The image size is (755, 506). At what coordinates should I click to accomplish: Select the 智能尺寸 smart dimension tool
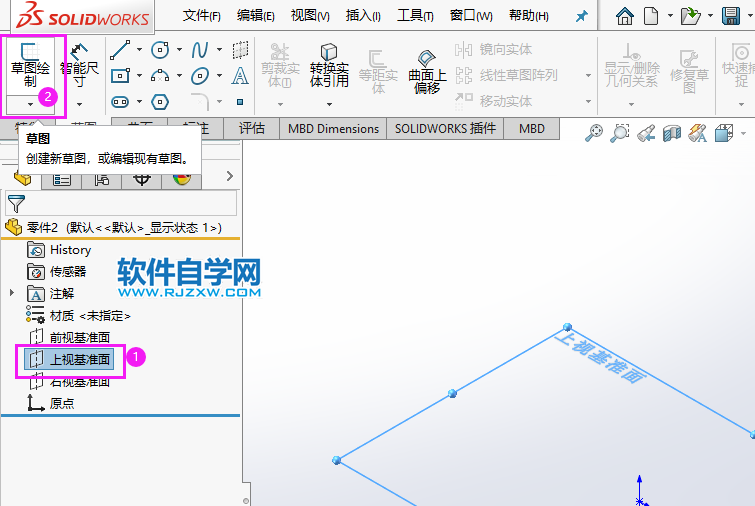pyautogui.click(x=79, y=65)
